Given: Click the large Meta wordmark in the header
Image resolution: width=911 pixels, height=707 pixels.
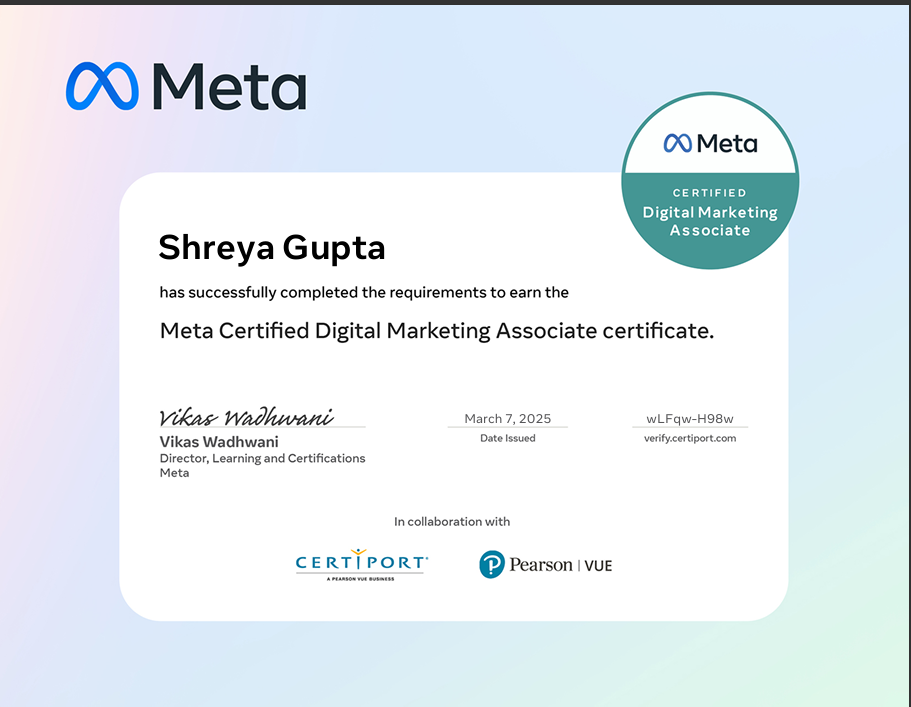Looking at the screenshot, I should point(230,86).
